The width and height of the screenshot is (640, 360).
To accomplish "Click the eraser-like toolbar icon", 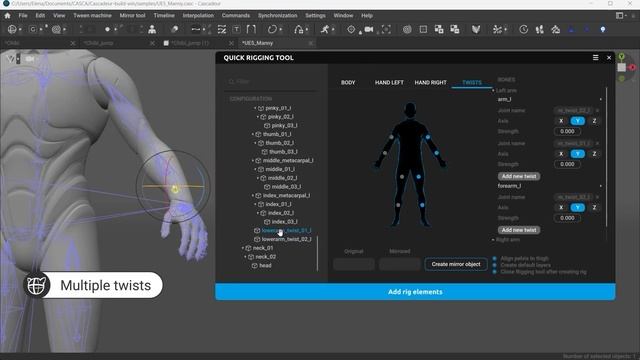I will 175,29.
